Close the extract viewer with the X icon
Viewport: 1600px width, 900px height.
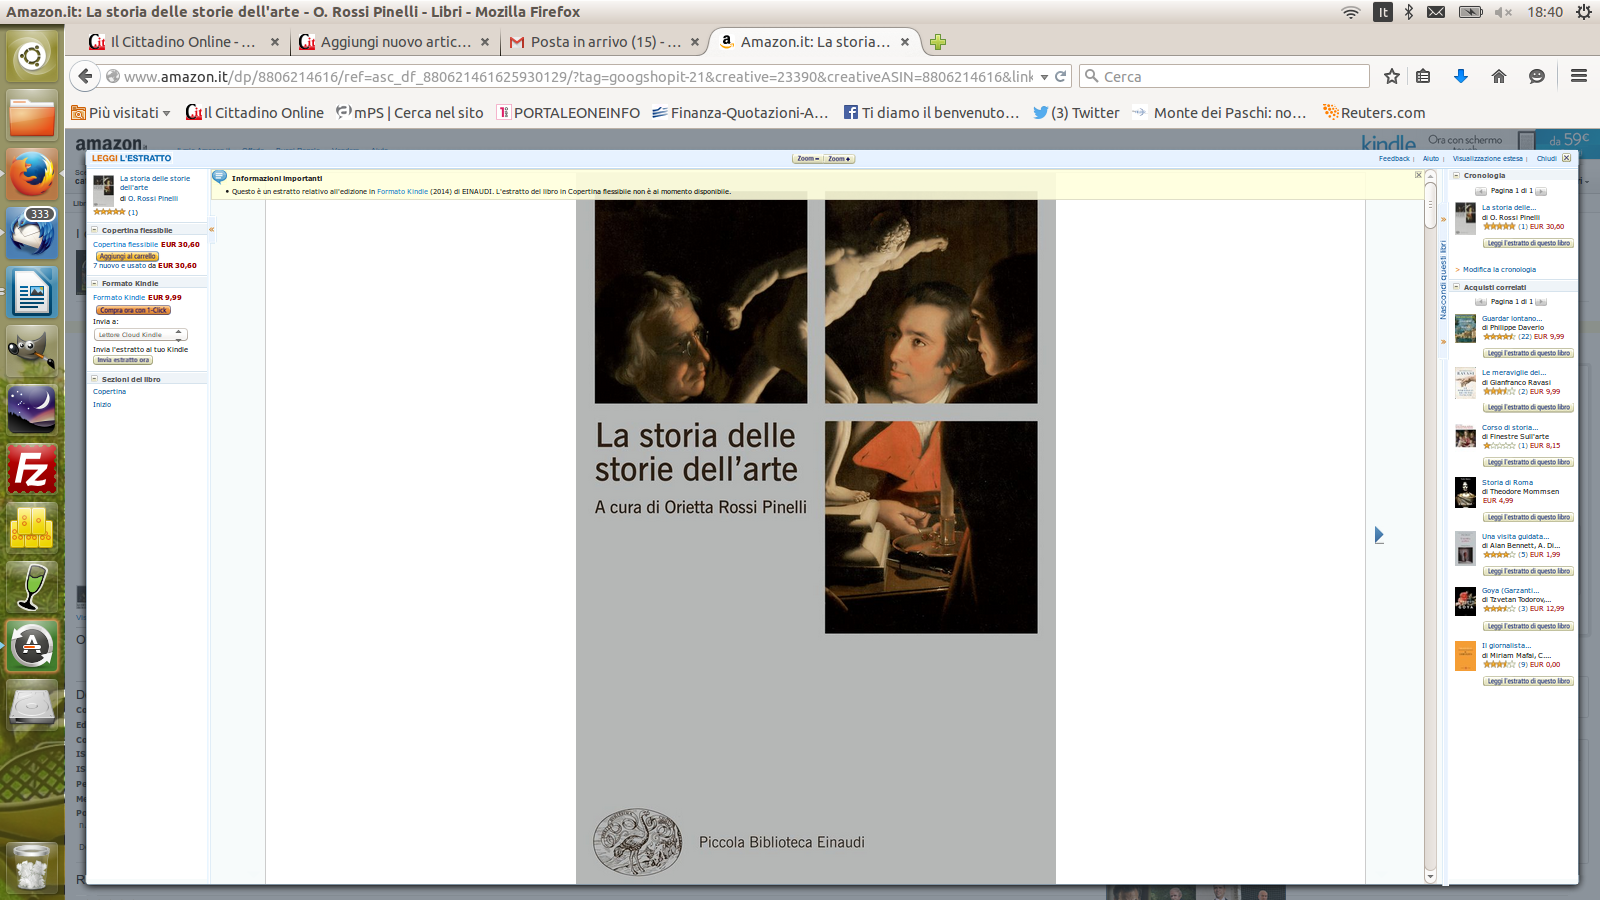tap(1567, 158)
